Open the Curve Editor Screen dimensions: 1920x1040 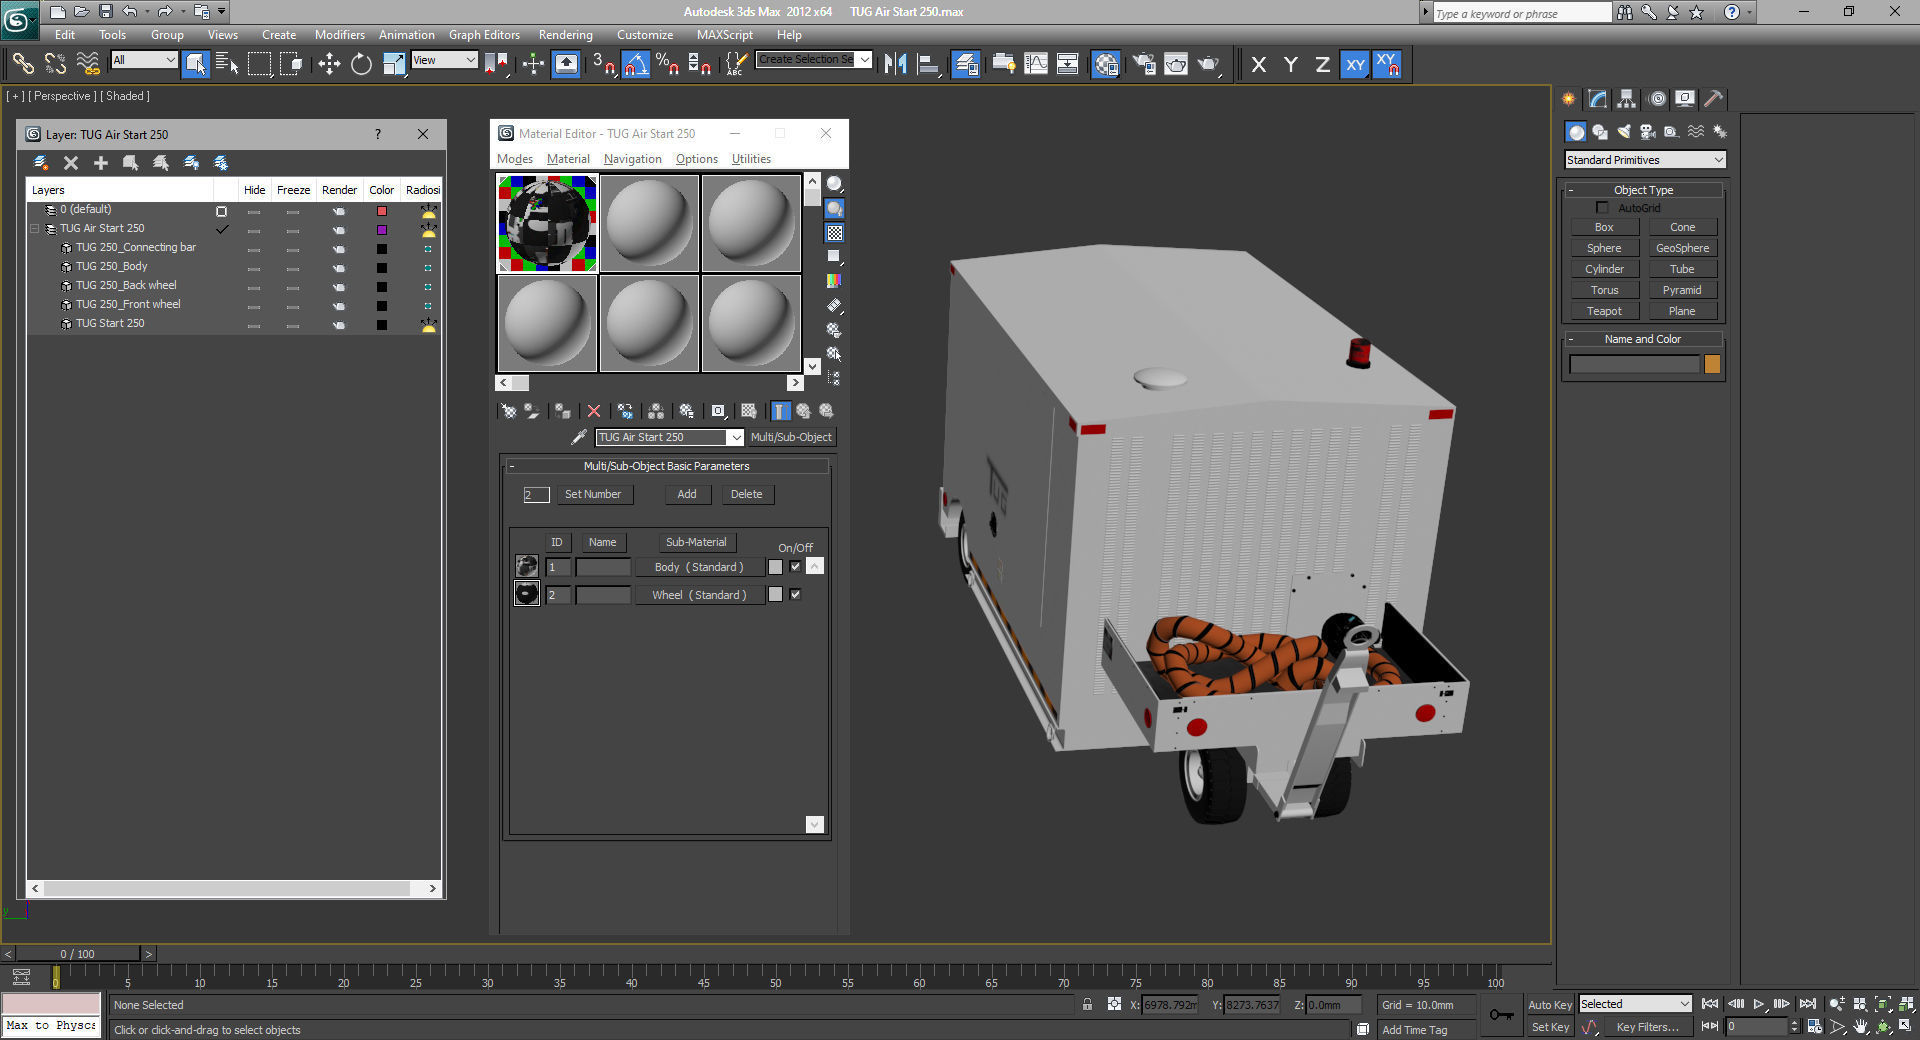click(x=1036, y=64)
